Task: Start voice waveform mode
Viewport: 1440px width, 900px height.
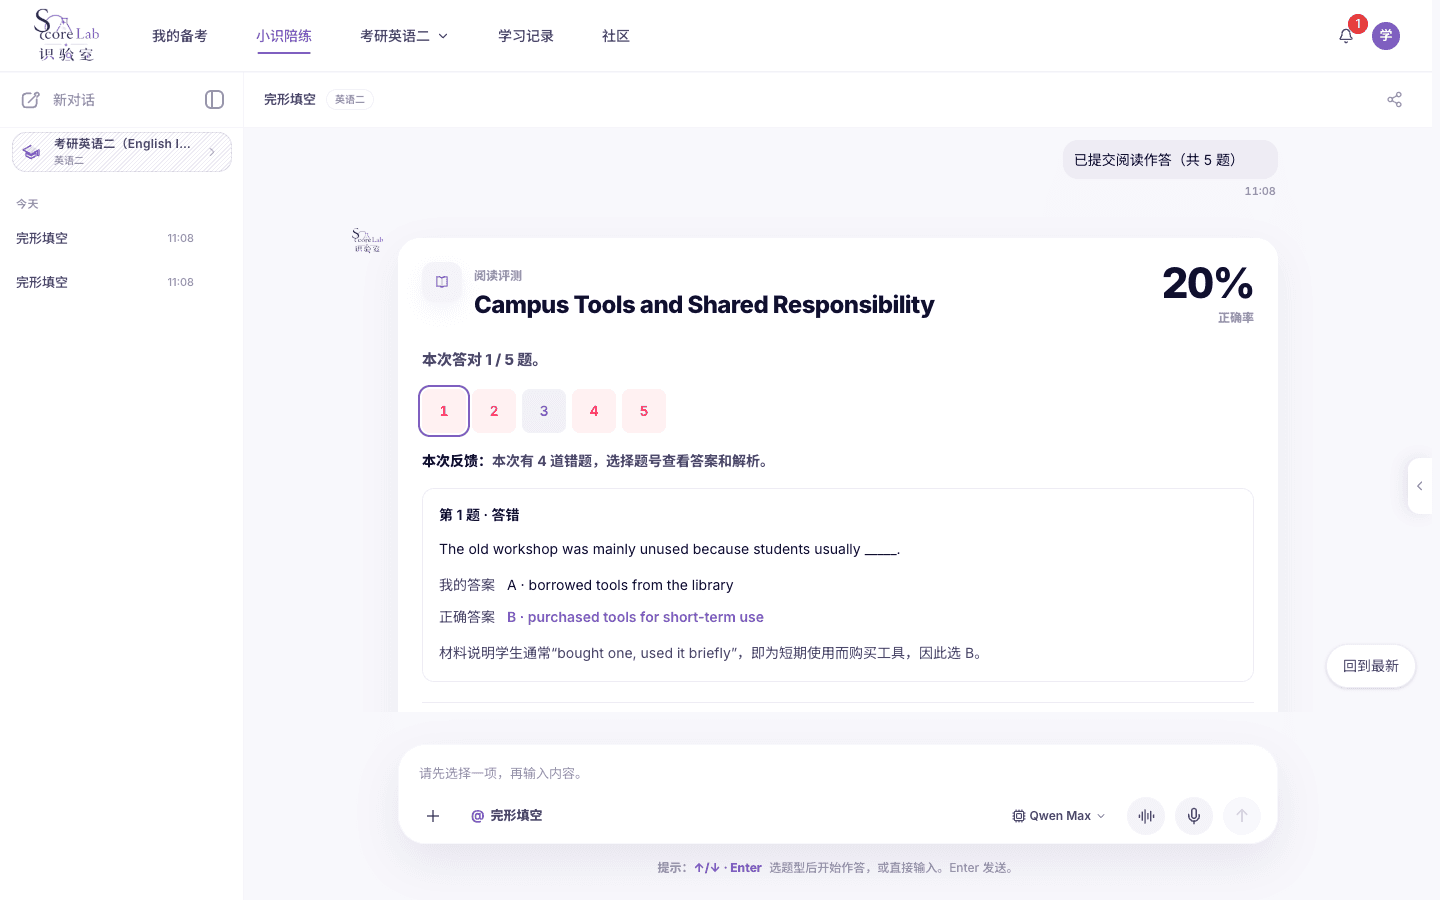Action: coord(1146,816)
